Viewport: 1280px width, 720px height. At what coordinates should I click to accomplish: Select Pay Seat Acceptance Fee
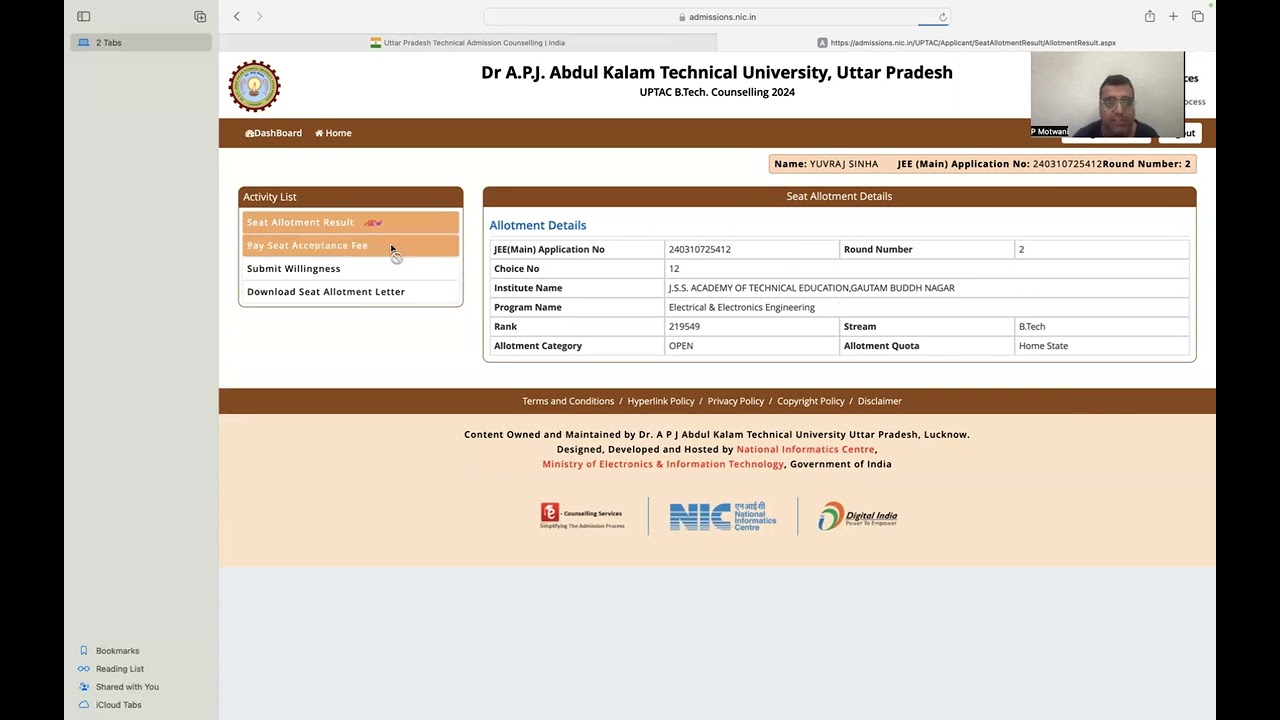pyautogui.click(x=350, y=245)
